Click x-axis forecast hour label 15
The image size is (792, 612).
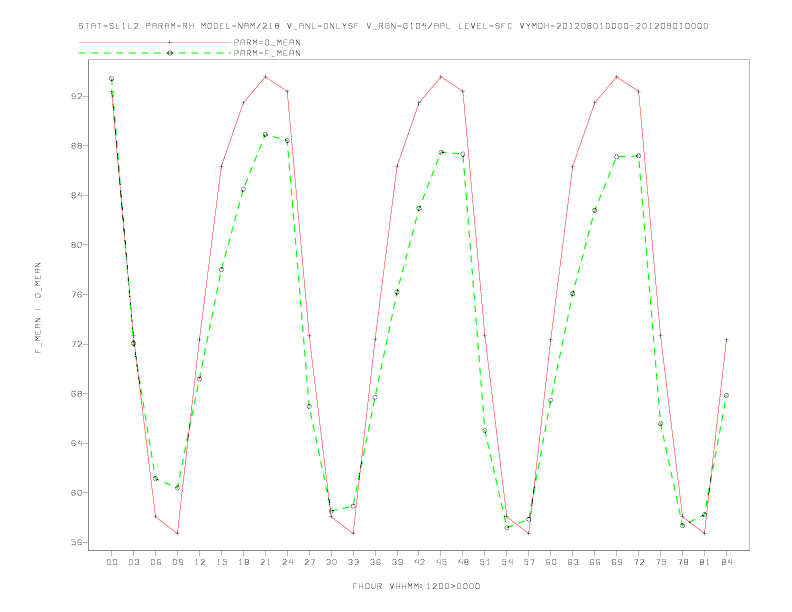tap(221, 562)
